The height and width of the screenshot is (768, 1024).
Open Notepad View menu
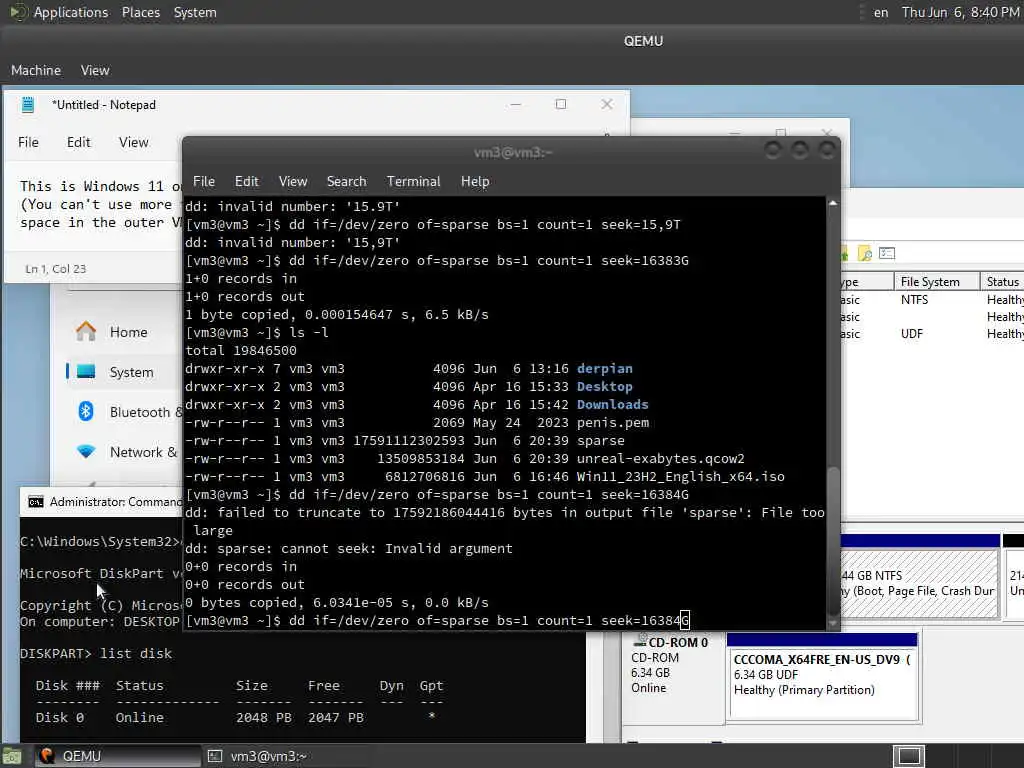[133, 142]
